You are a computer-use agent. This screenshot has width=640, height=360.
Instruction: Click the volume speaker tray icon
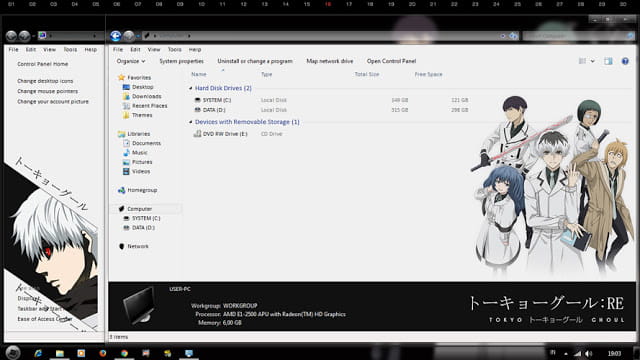[x=588, y=353]
